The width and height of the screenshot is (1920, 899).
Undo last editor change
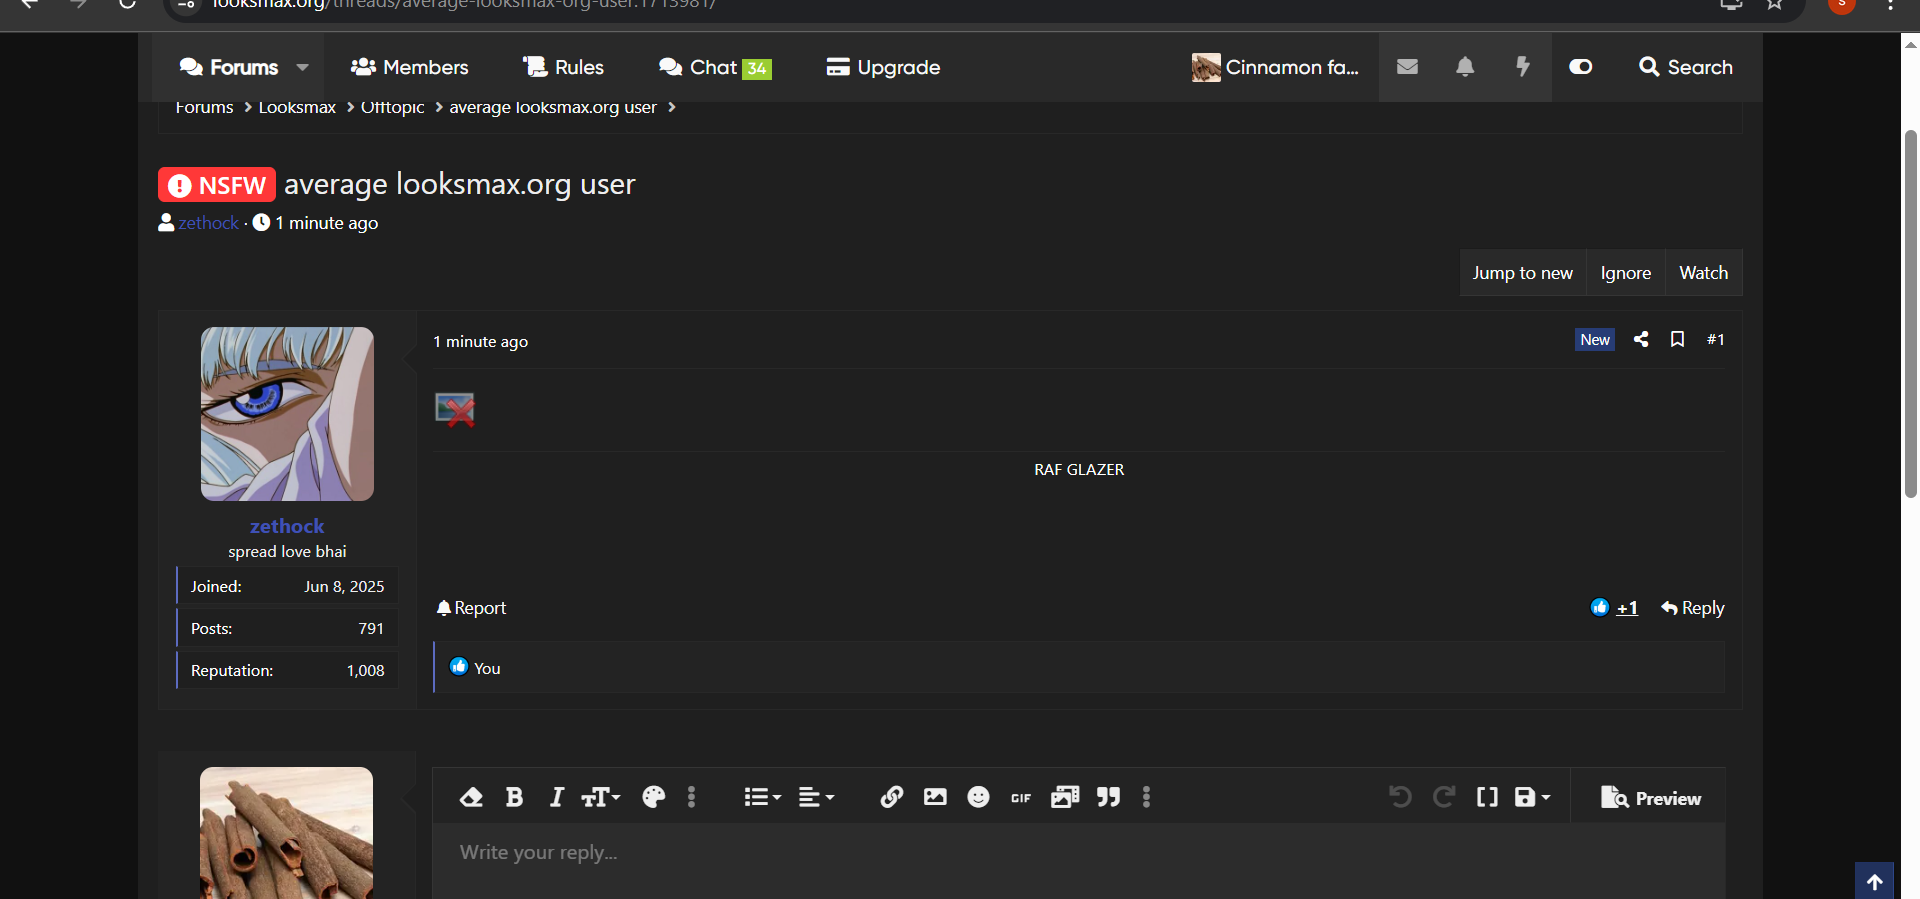click(1400, 797)
